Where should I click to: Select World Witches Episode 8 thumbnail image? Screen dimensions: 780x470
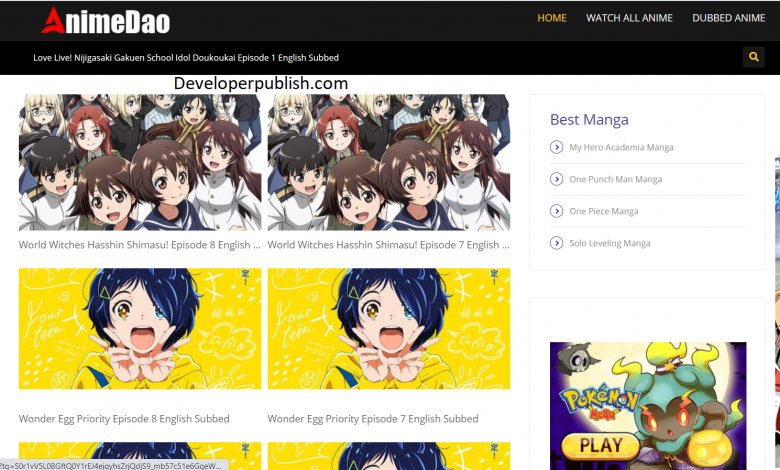point(140,162)
